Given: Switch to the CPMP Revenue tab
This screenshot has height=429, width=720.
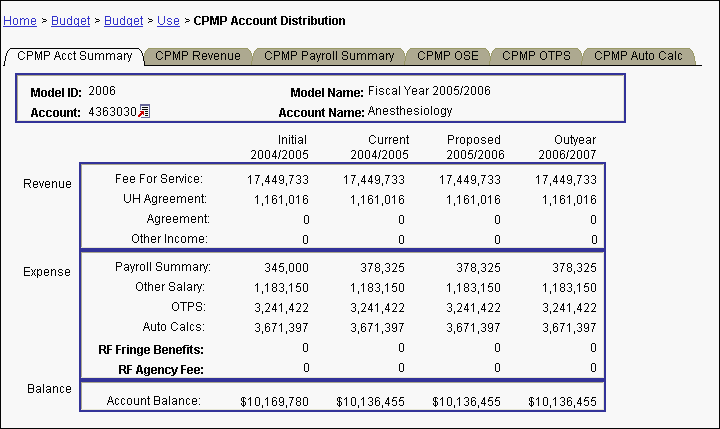Looking at the screenshot, I should click(198, 56).
